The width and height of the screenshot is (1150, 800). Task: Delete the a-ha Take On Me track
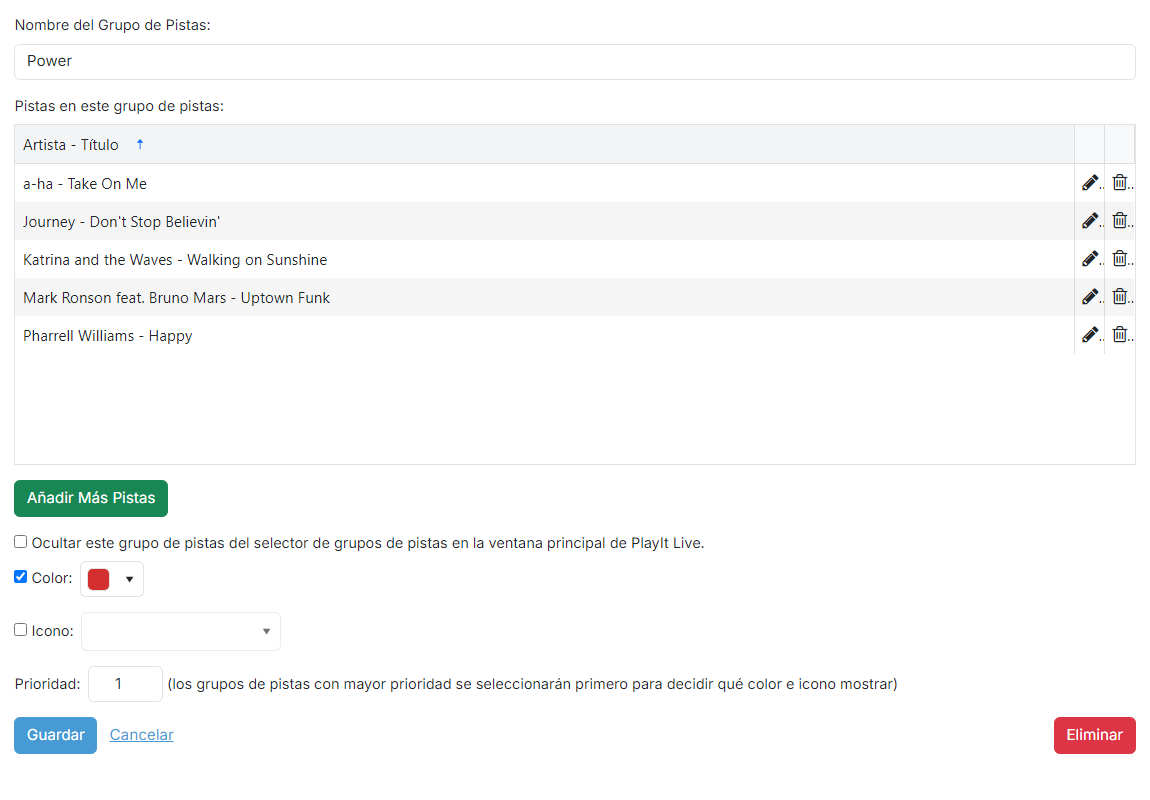point(1120,183)
